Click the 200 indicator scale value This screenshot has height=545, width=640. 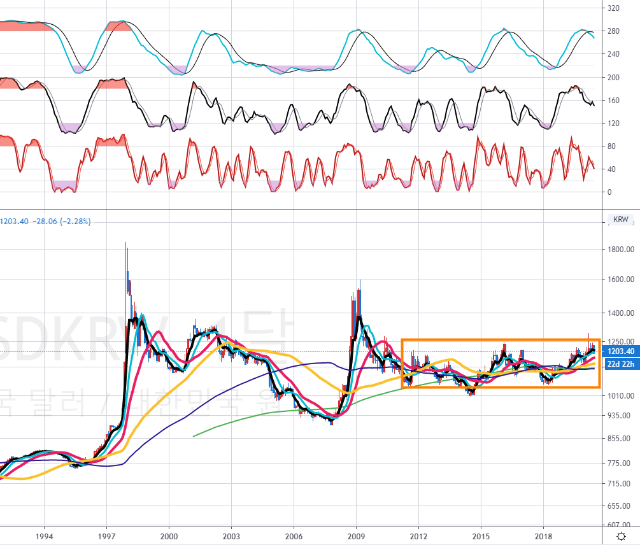click(613, 77)
